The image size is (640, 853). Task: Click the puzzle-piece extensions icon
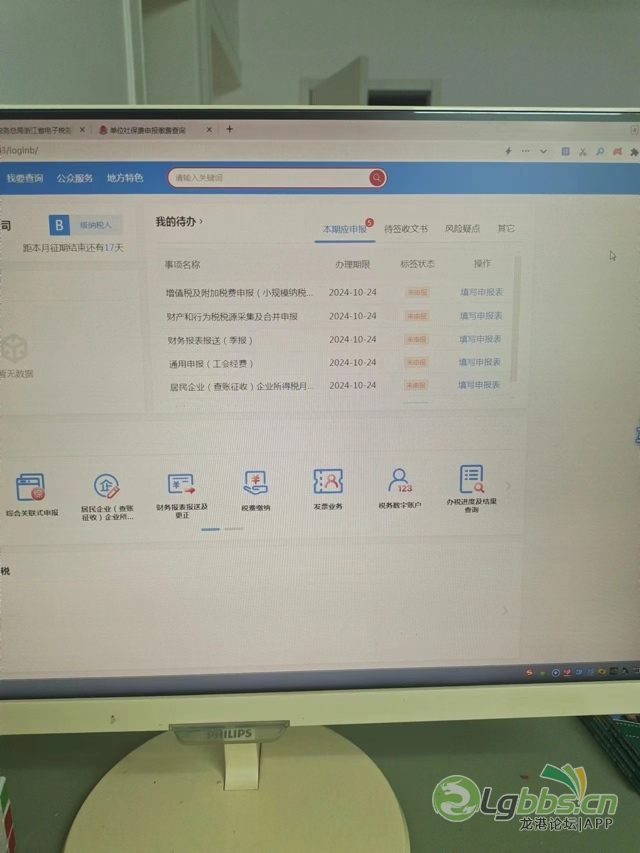tap(634, 152)
